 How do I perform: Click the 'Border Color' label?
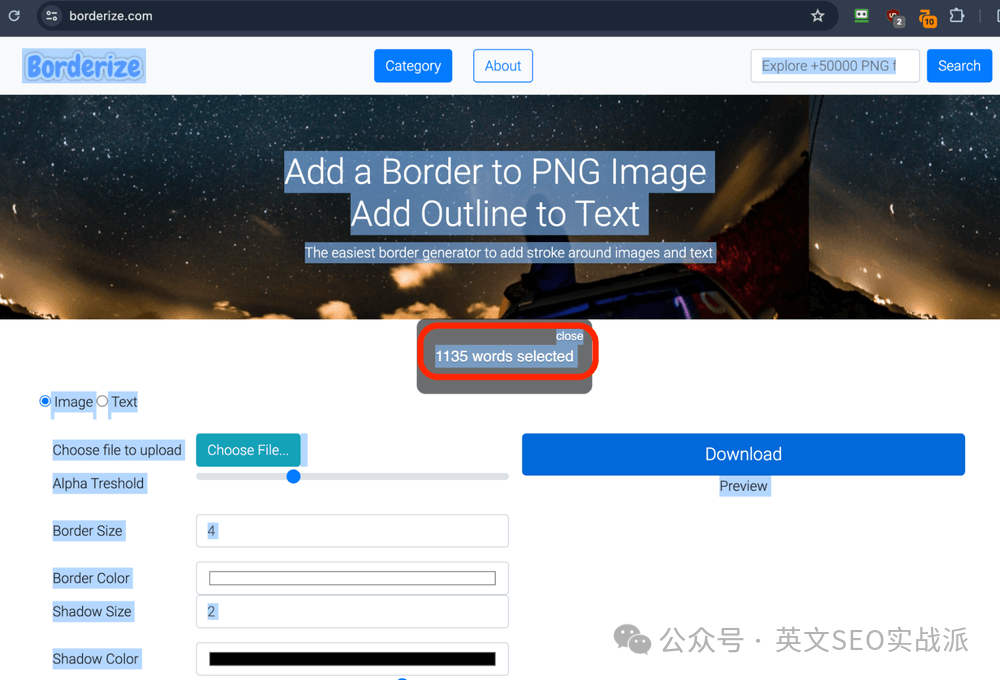pos(91,578)
